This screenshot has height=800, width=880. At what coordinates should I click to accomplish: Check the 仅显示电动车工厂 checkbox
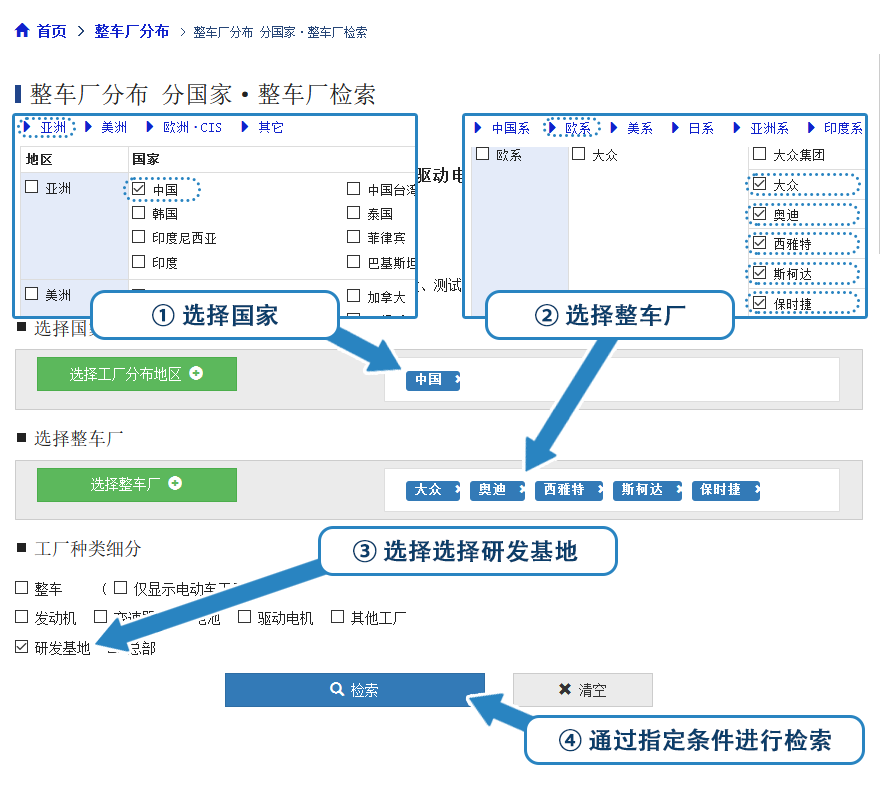point(120,588)
